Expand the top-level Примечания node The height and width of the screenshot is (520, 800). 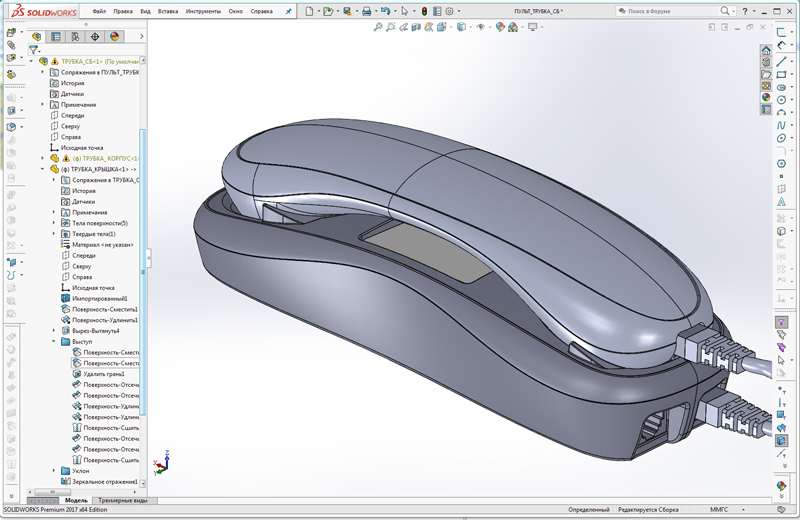pyautogui.click(x=42, y=105)
